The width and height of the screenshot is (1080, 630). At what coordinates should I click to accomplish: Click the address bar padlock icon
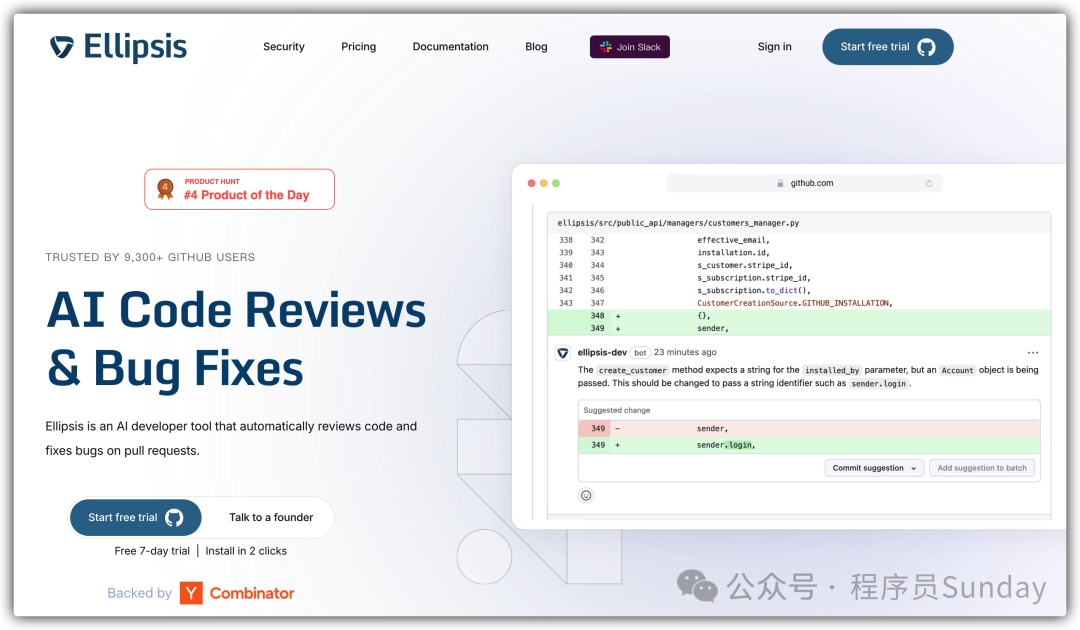click(x=780, y=183)
